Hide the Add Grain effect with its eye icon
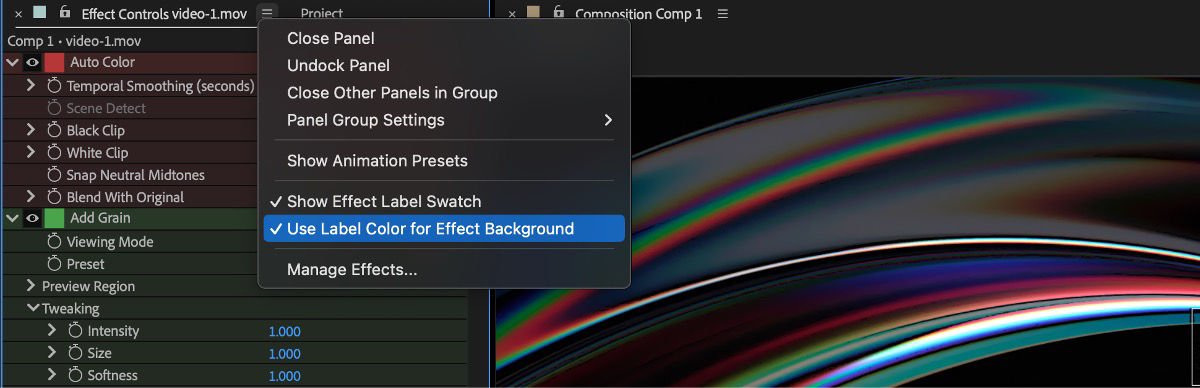This screenshot has height=388, width=1200. point(32,218)
